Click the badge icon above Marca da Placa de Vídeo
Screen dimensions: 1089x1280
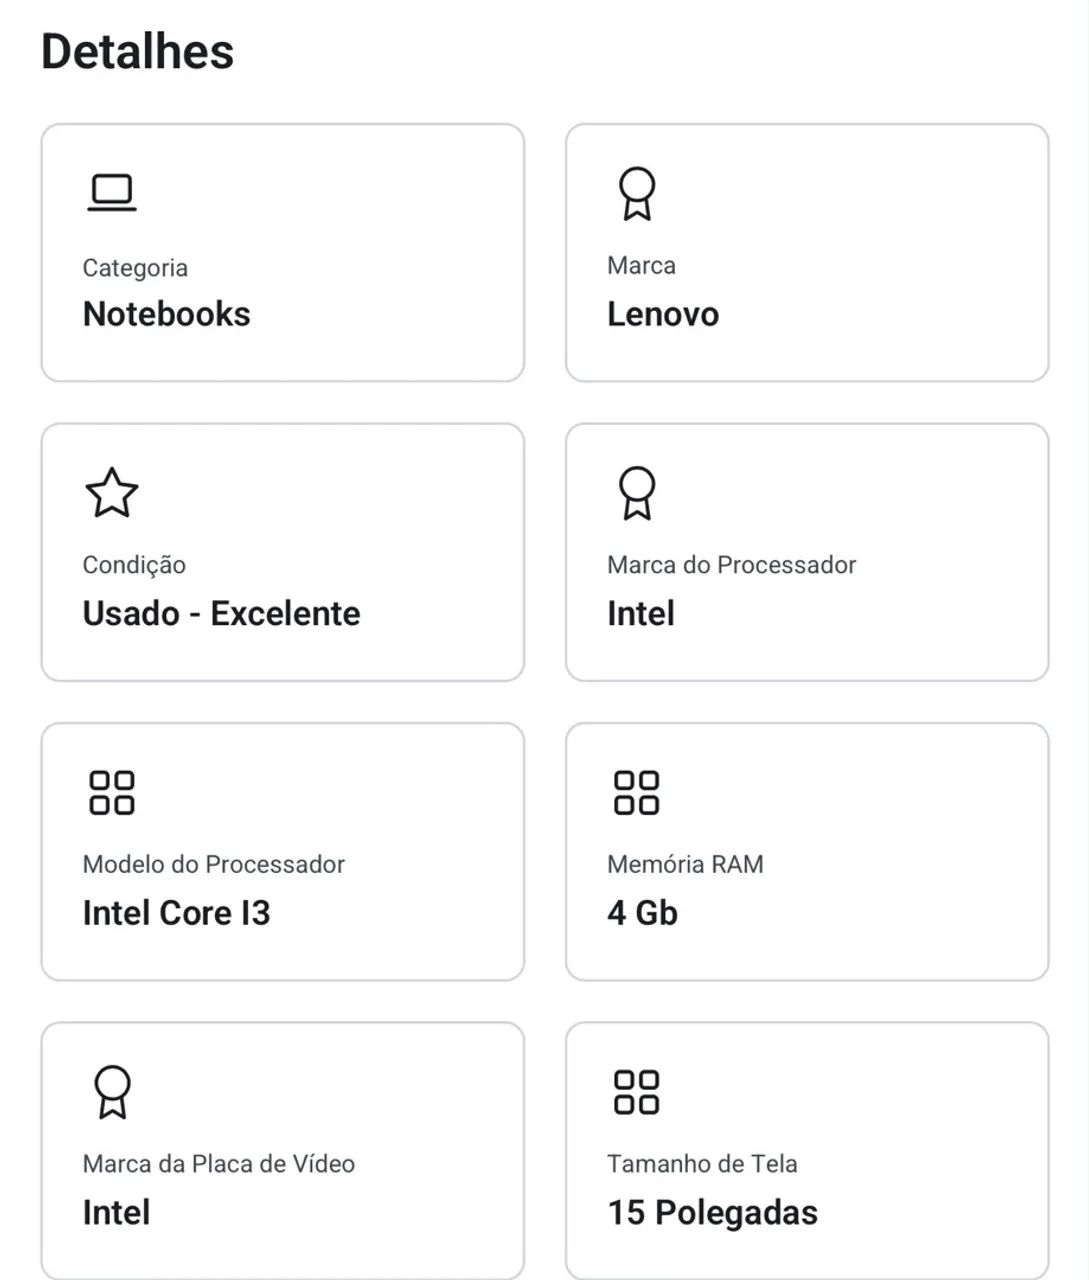[111, 1091]
